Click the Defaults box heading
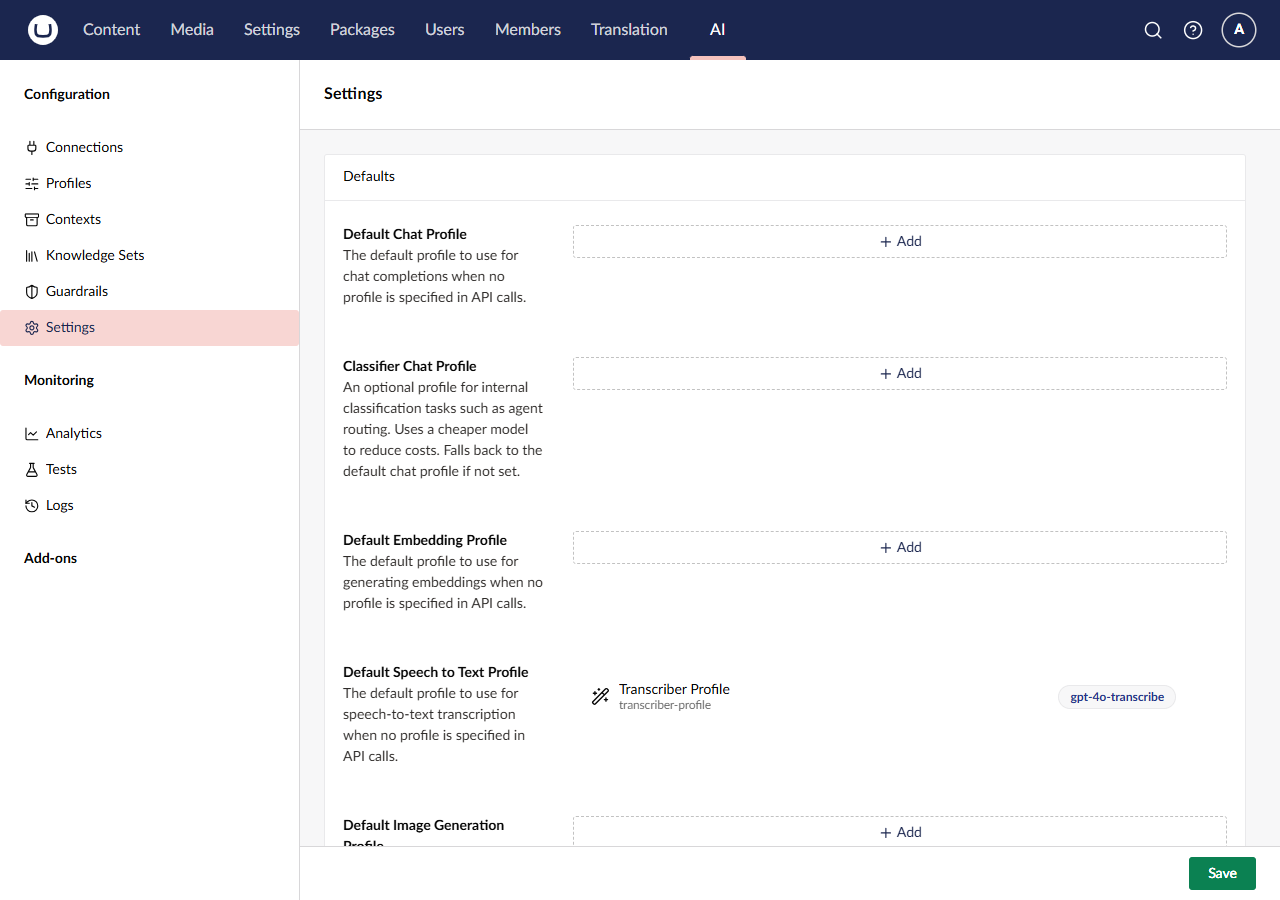Viewport: 1280px width, 900px height. point(369,176)
